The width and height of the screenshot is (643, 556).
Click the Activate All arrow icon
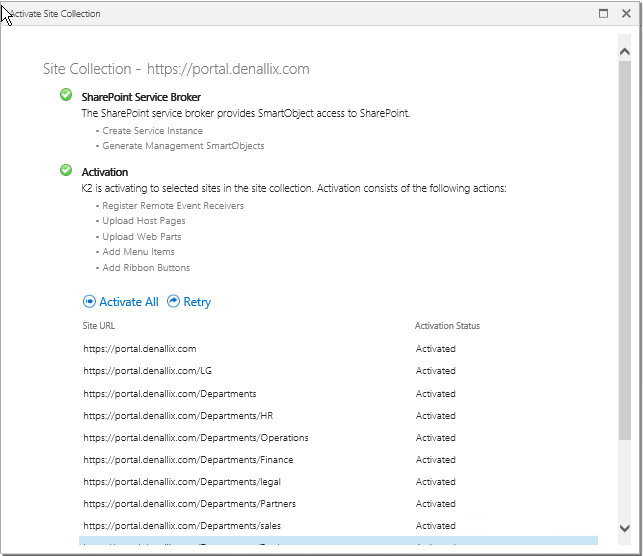(89, 302)
